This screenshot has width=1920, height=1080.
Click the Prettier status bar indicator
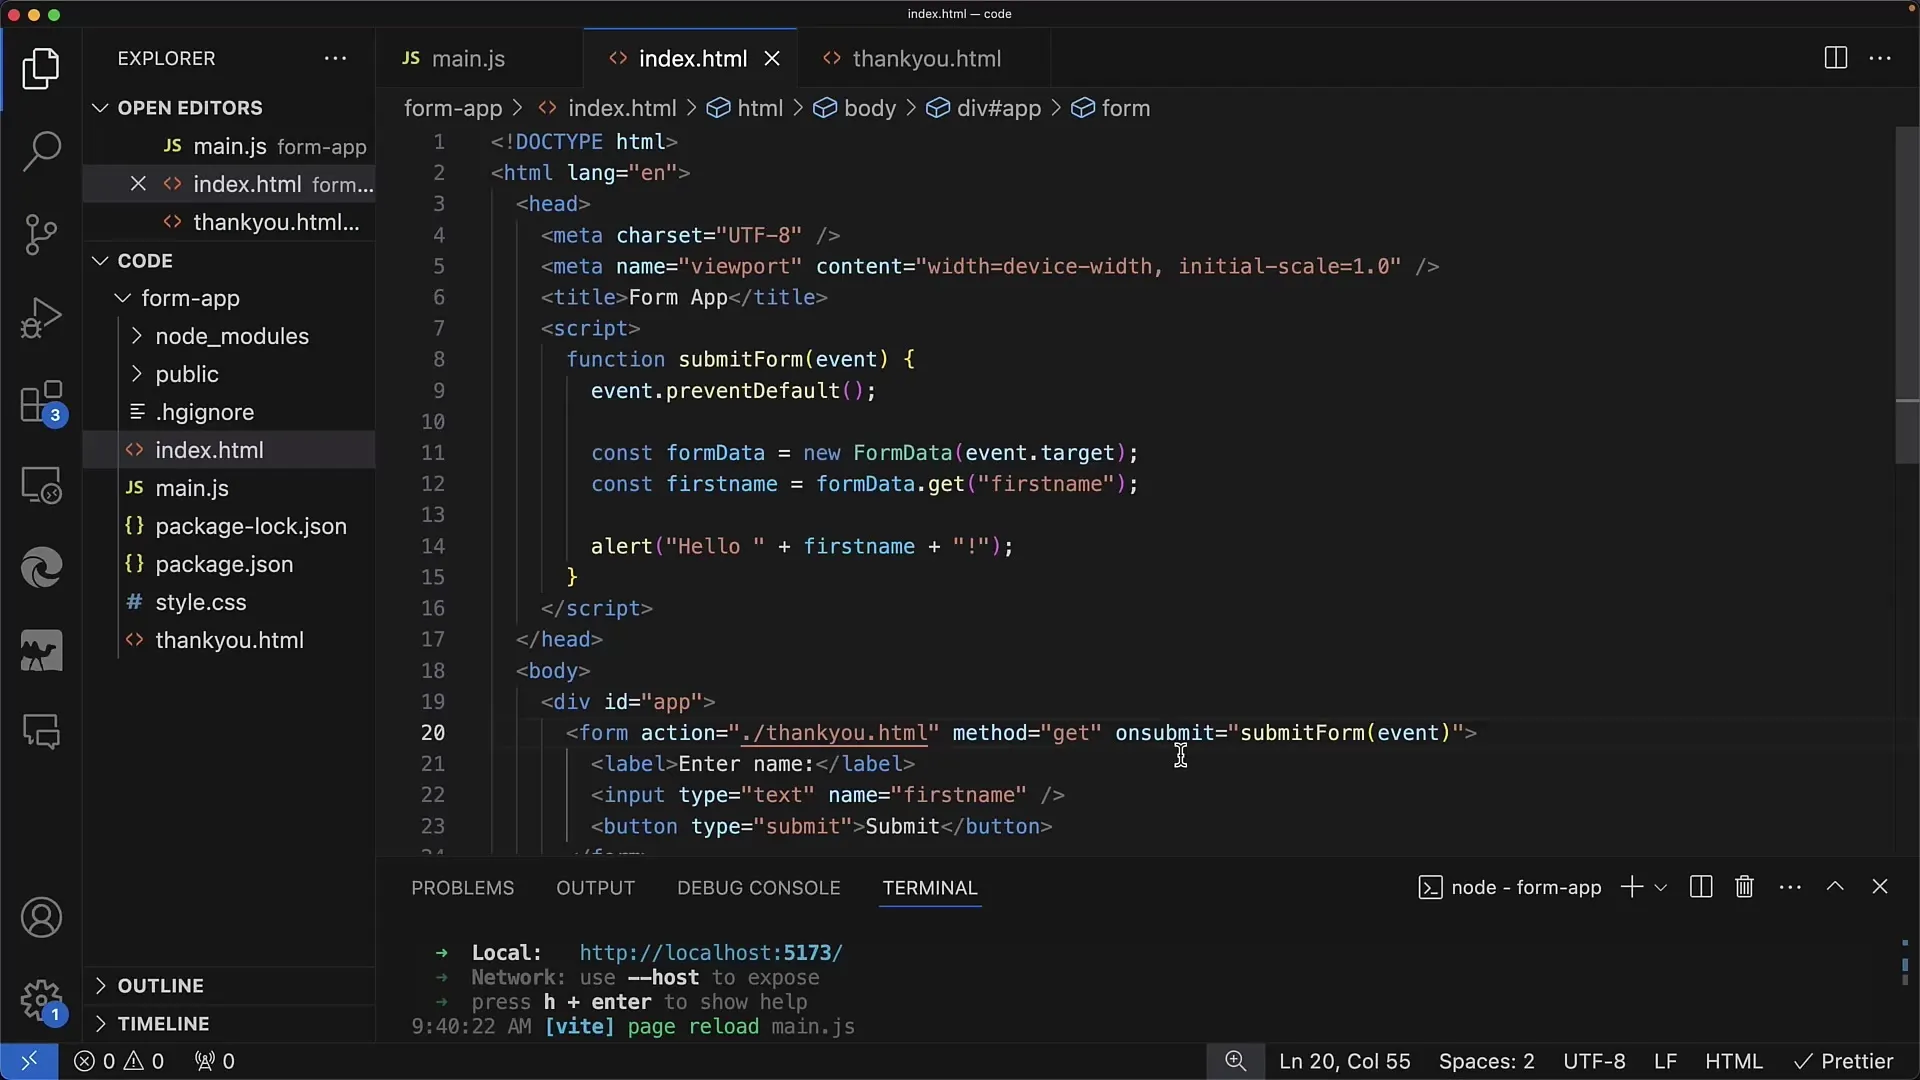click(x=1846, y=1062)
